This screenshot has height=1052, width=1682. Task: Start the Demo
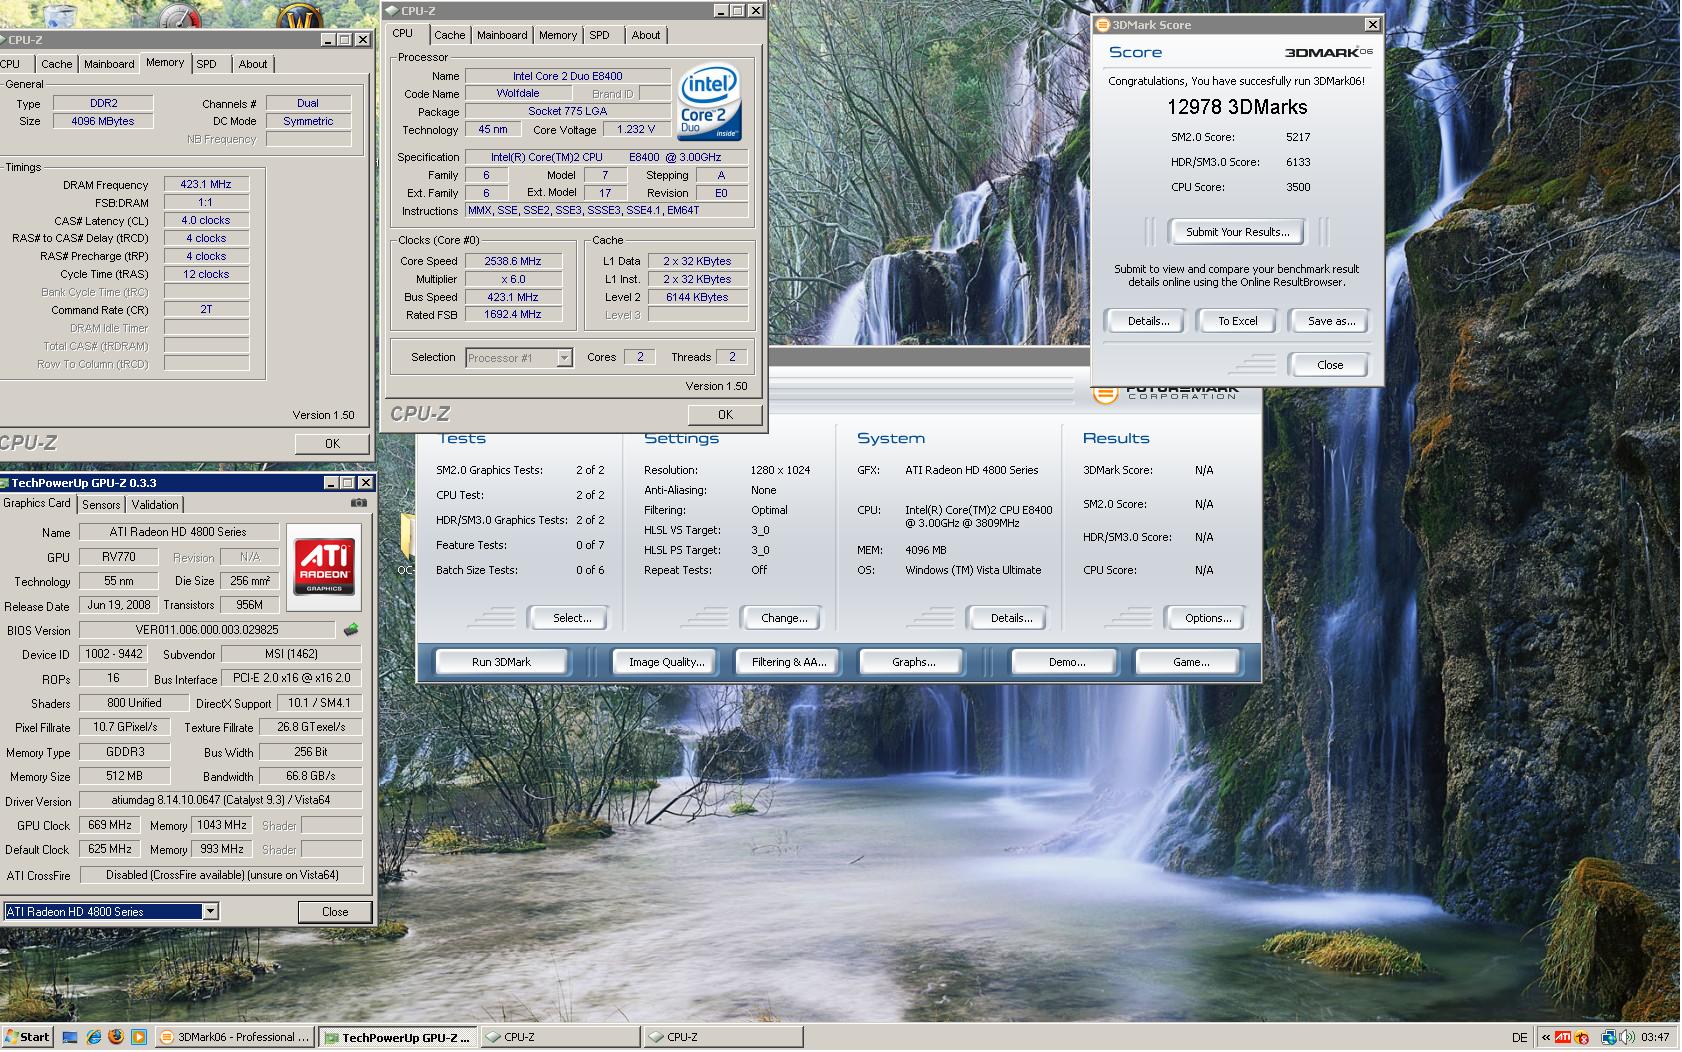coord(1067,662)
